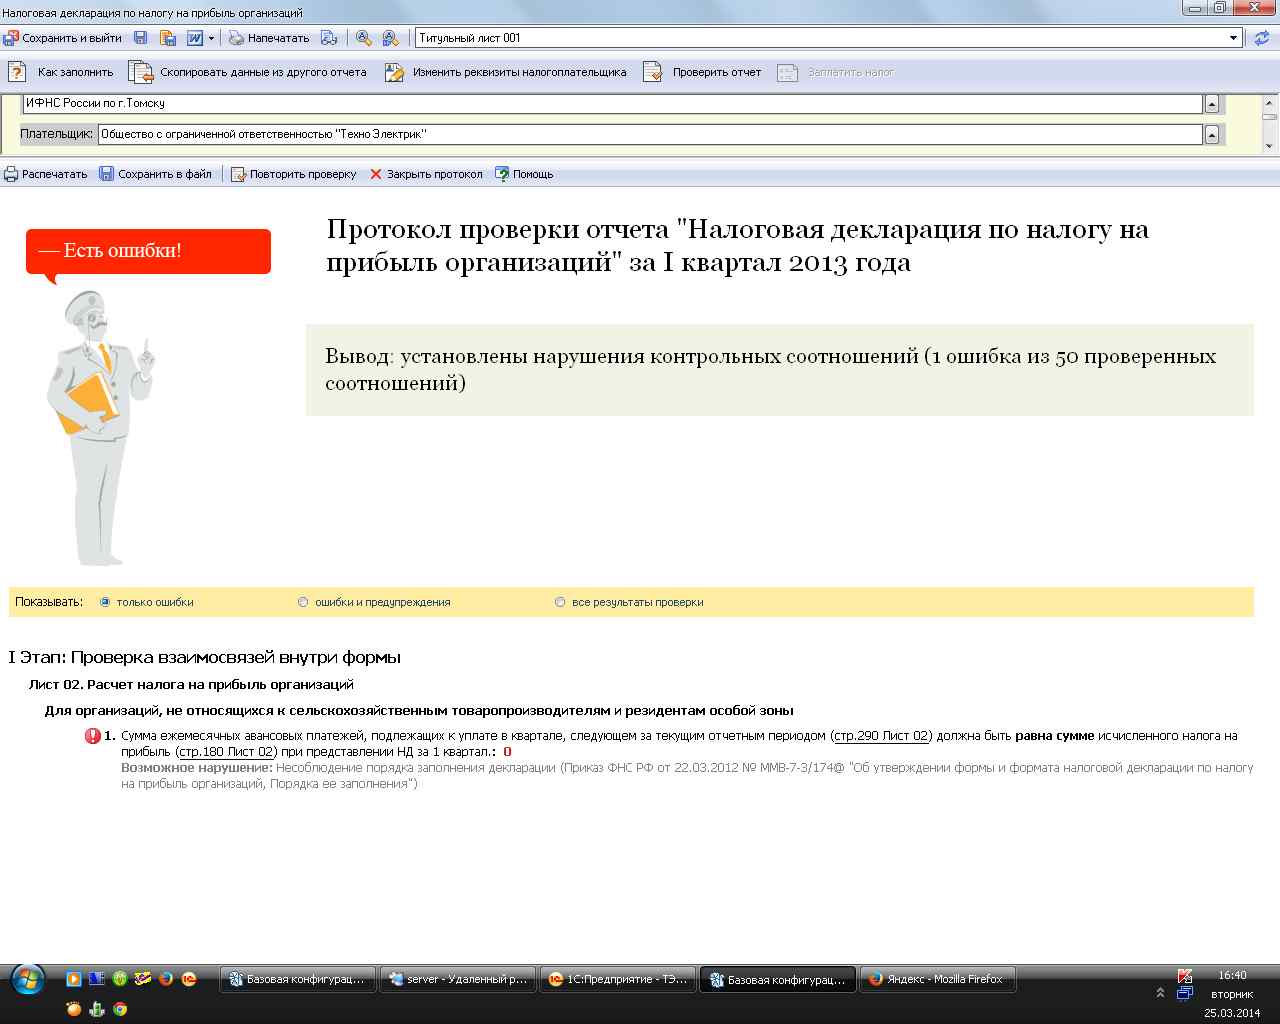The width and height of the screenshot is (1280, 1024).
Task: Save the report using the diskette icon
Action: [141, 37]
